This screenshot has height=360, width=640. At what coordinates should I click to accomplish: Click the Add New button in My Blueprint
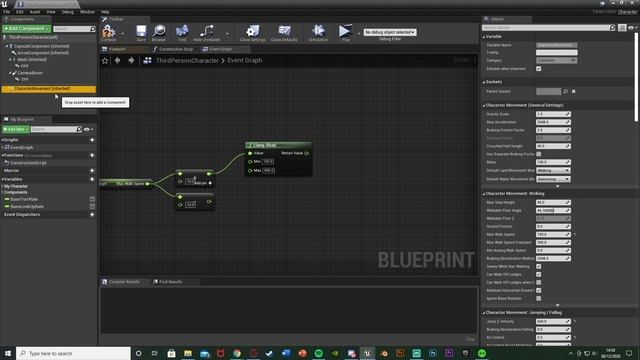(16, 129)
